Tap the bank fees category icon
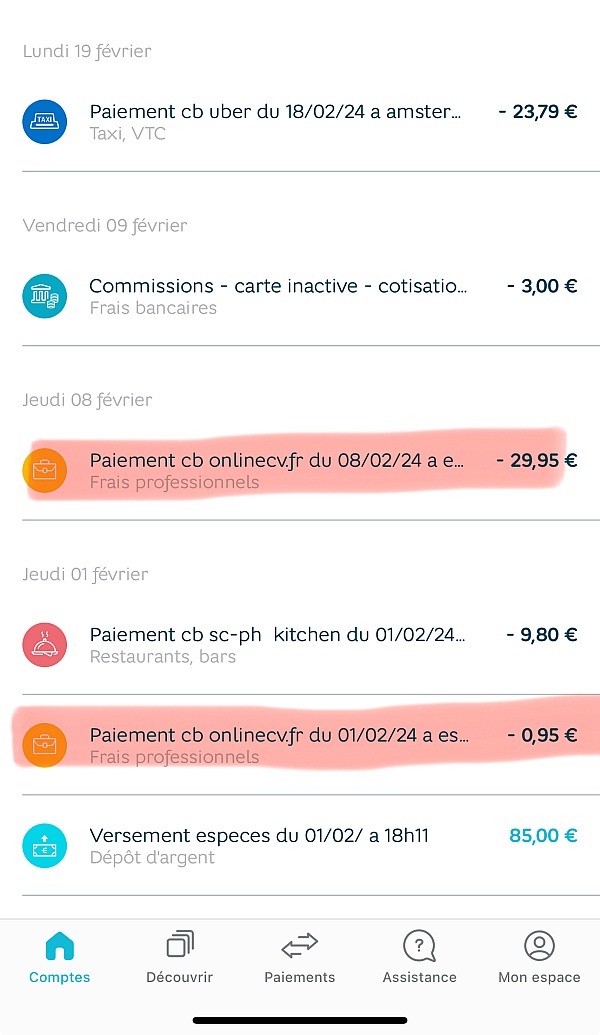 click(45, 296)
